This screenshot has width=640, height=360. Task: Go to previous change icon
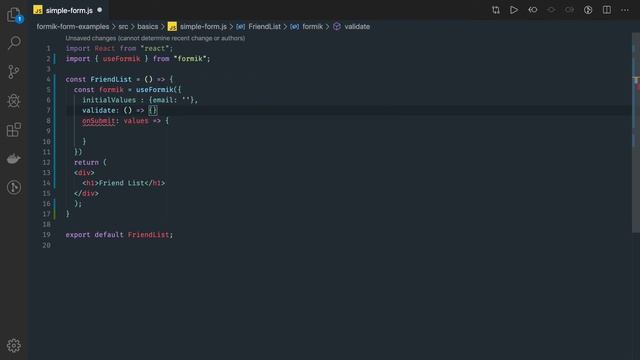(533, 10)
